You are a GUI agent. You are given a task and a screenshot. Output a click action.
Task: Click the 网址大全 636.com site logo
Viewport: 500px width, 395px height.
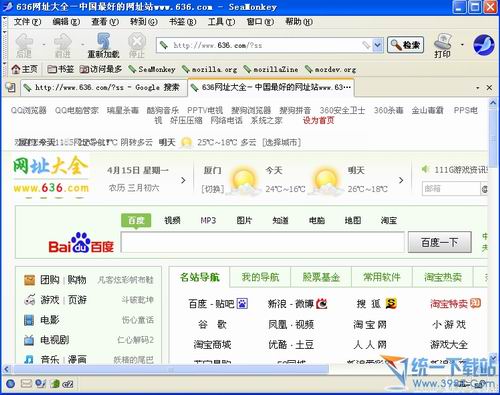(51, 175)
